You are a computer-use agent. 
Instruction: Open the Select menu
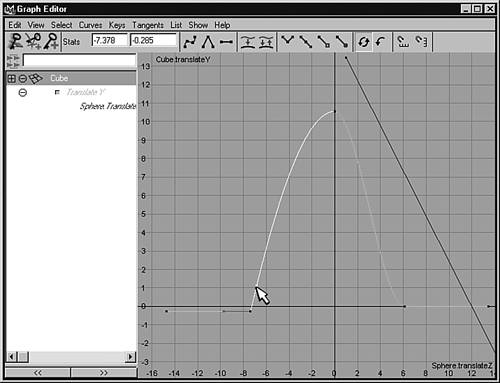[x=61, y=25]
